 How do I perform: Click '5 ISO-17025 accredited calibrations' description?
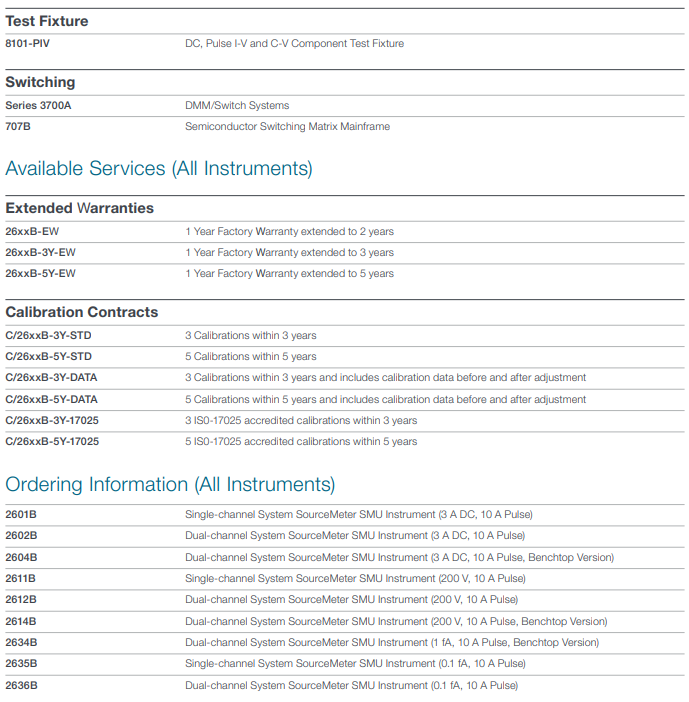(301, 441)
